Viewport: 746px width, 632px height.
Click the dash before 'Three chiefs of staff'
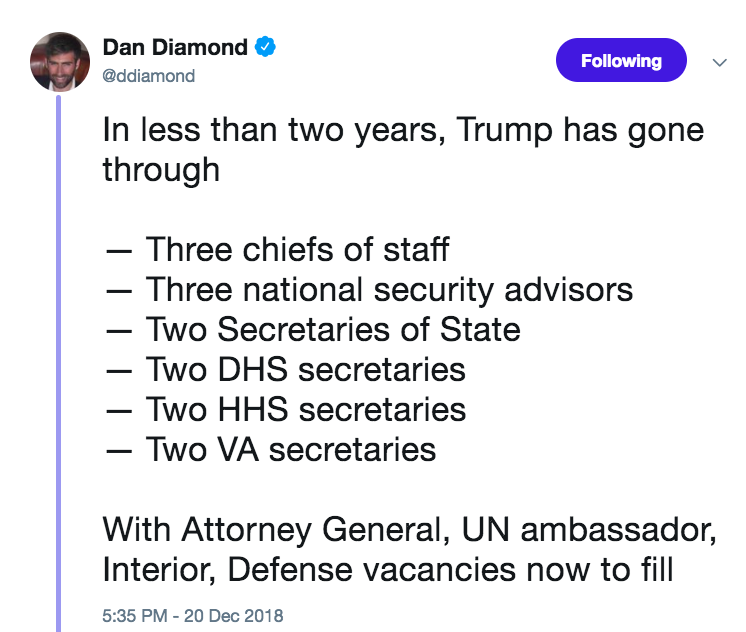pyautogui.click(x=119, y=251)
